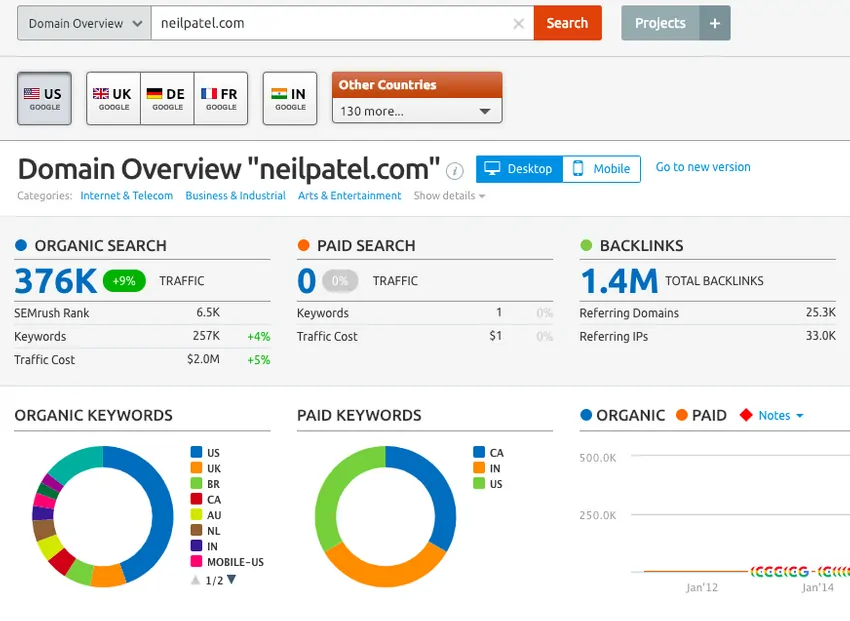Click the 1.4M total backlinks value
This screenshot has width=850, height=621.
point(619,281)
